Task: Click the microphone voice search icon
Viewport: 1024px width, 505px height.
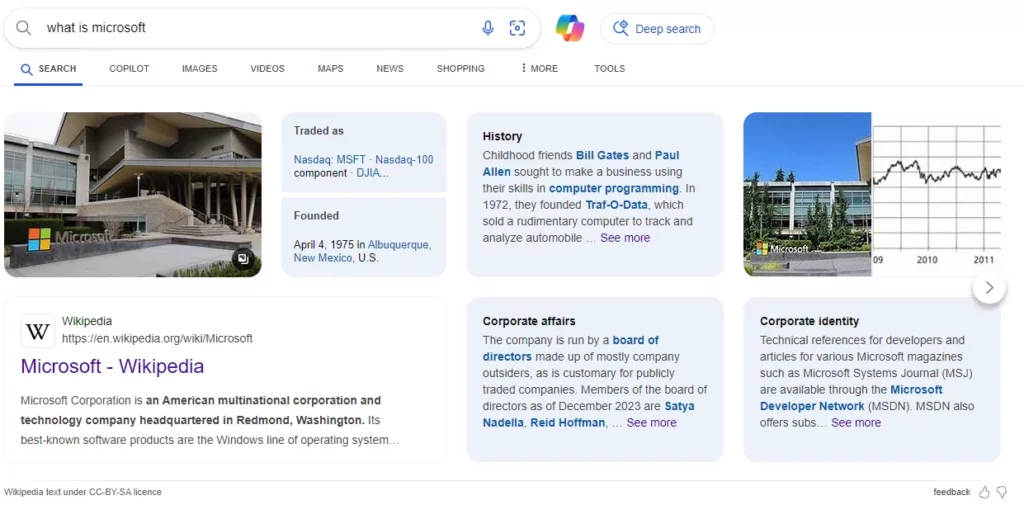Action: [x=488, y=28]
